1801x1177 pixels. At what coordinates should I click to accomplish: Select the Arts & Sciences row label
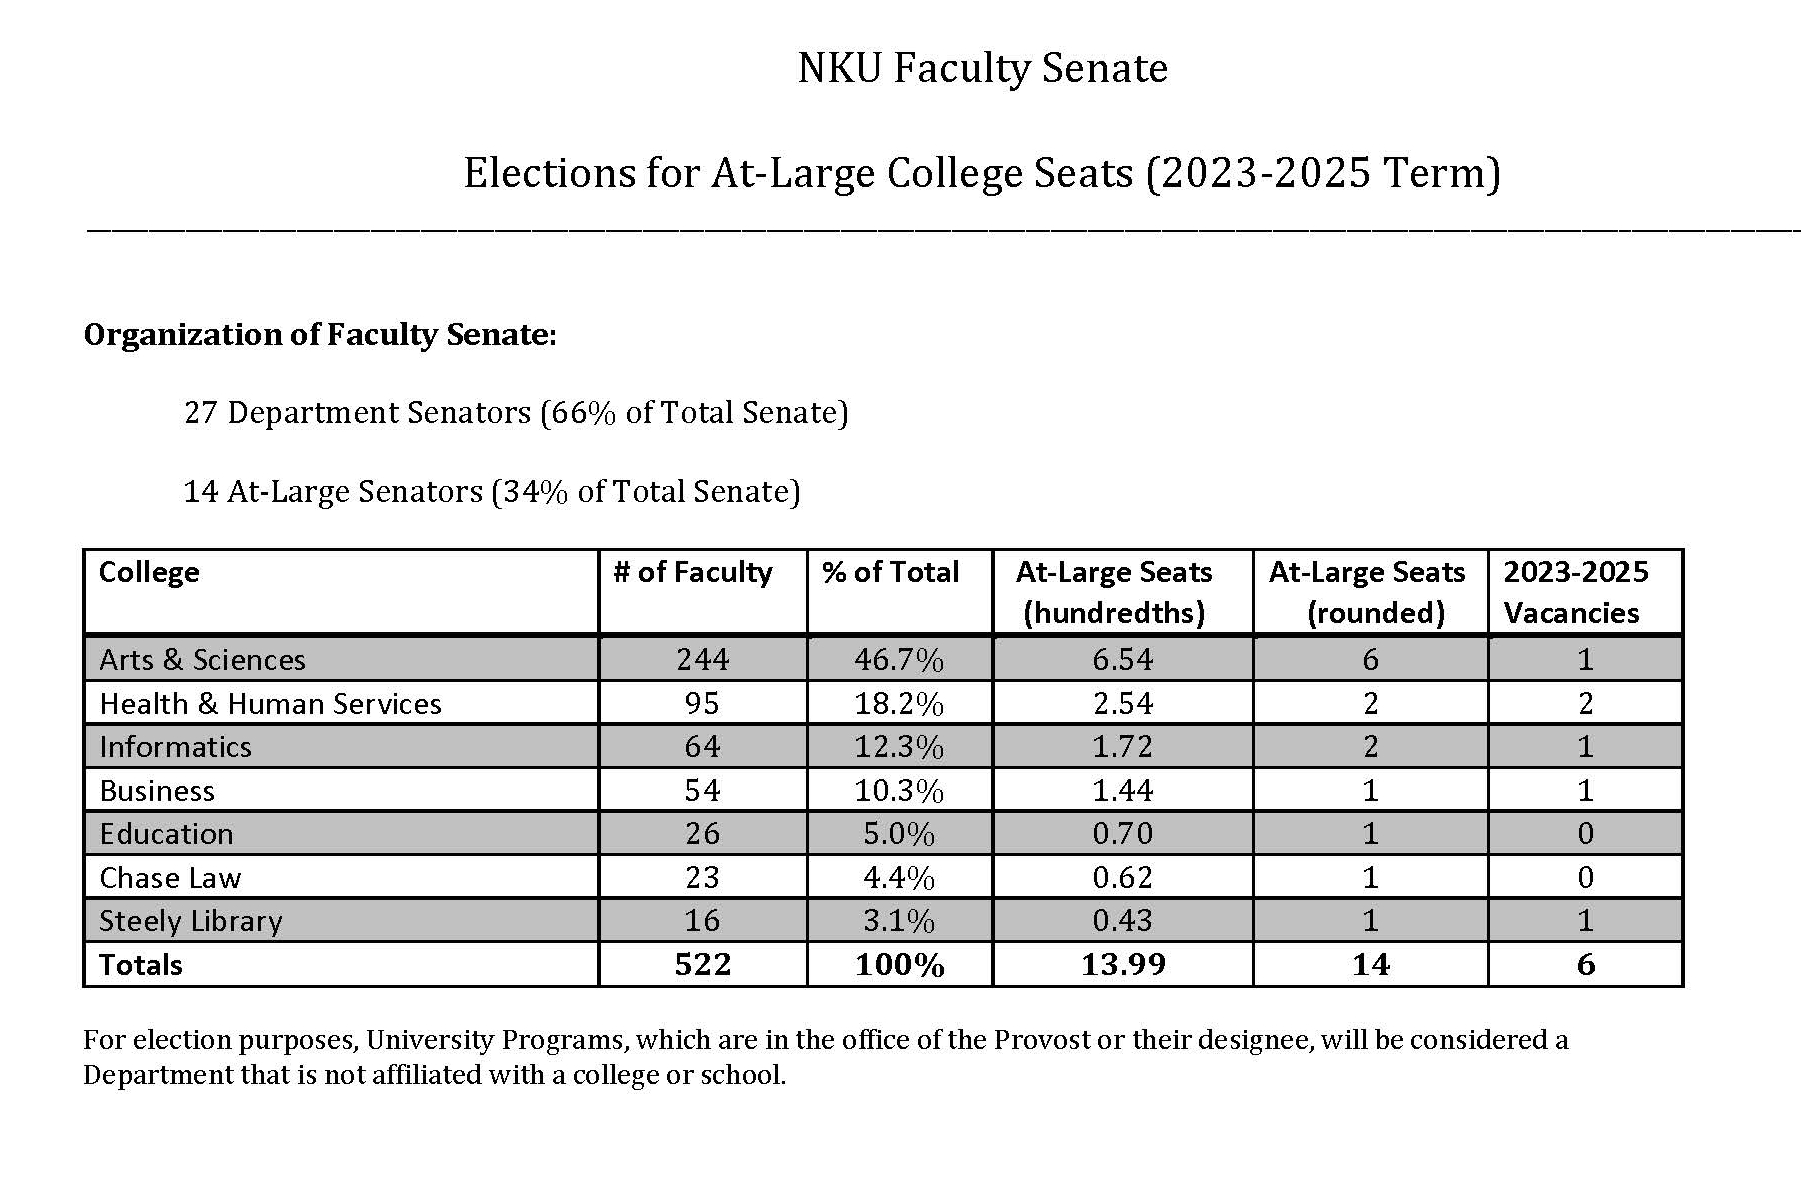(202, 660)
